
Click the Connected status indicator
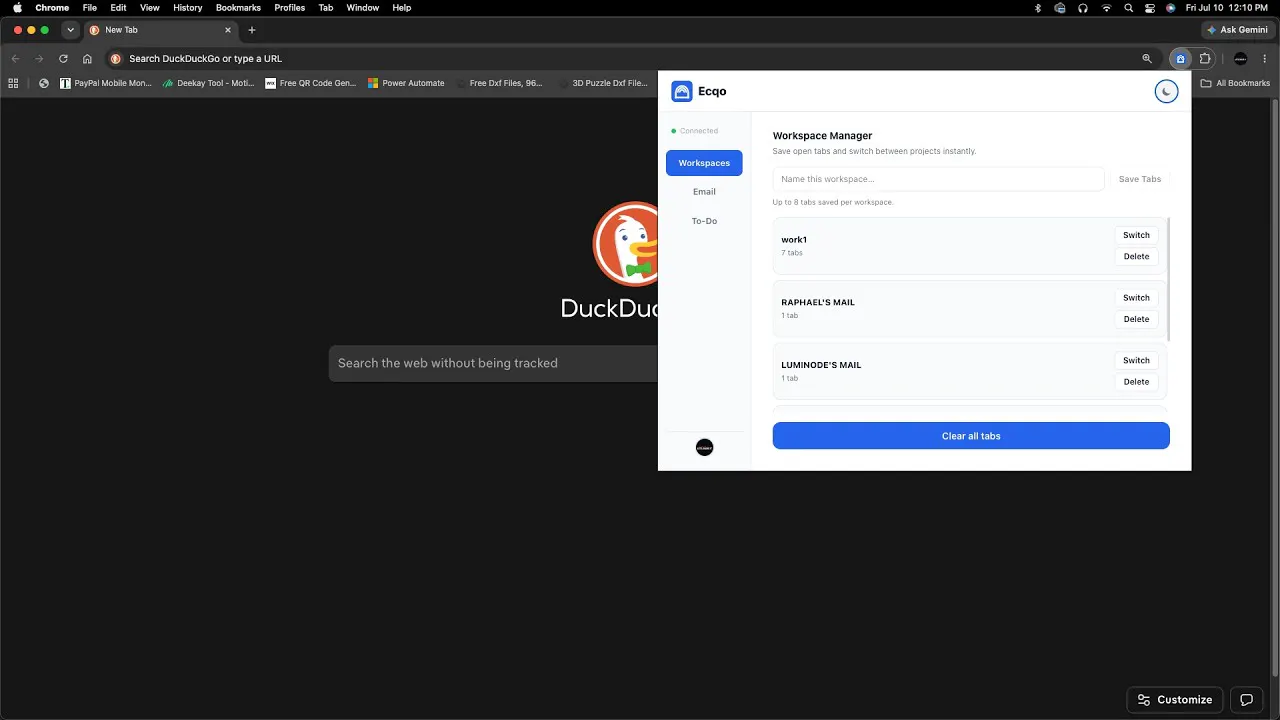coord(695,131)
